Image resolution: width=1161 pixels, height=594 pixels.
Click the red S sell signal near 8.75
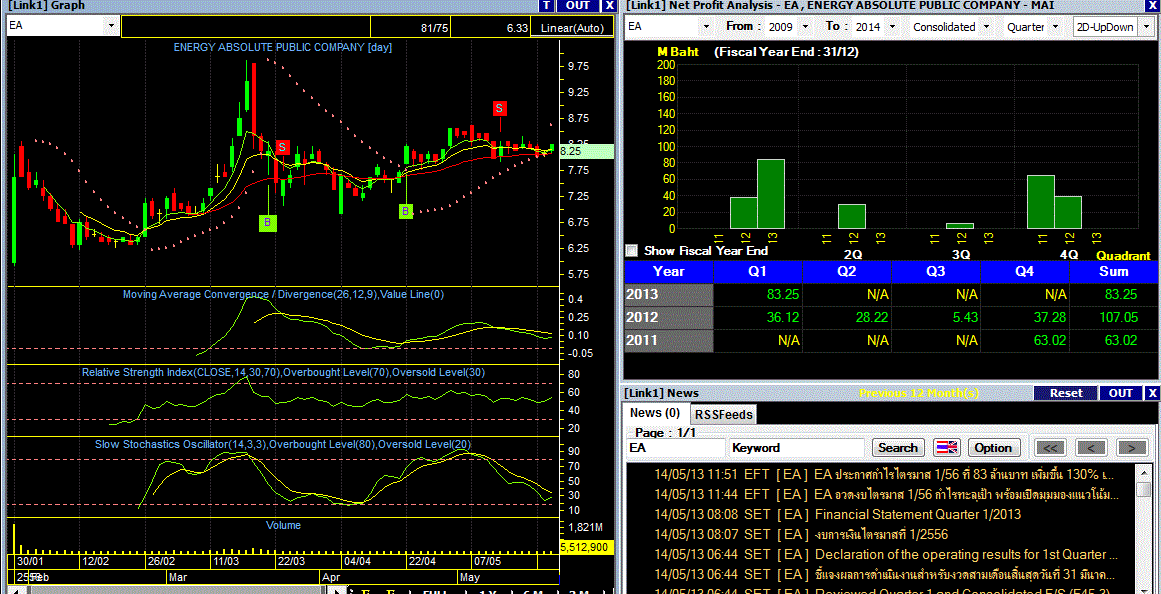click(x=500, y=108)
